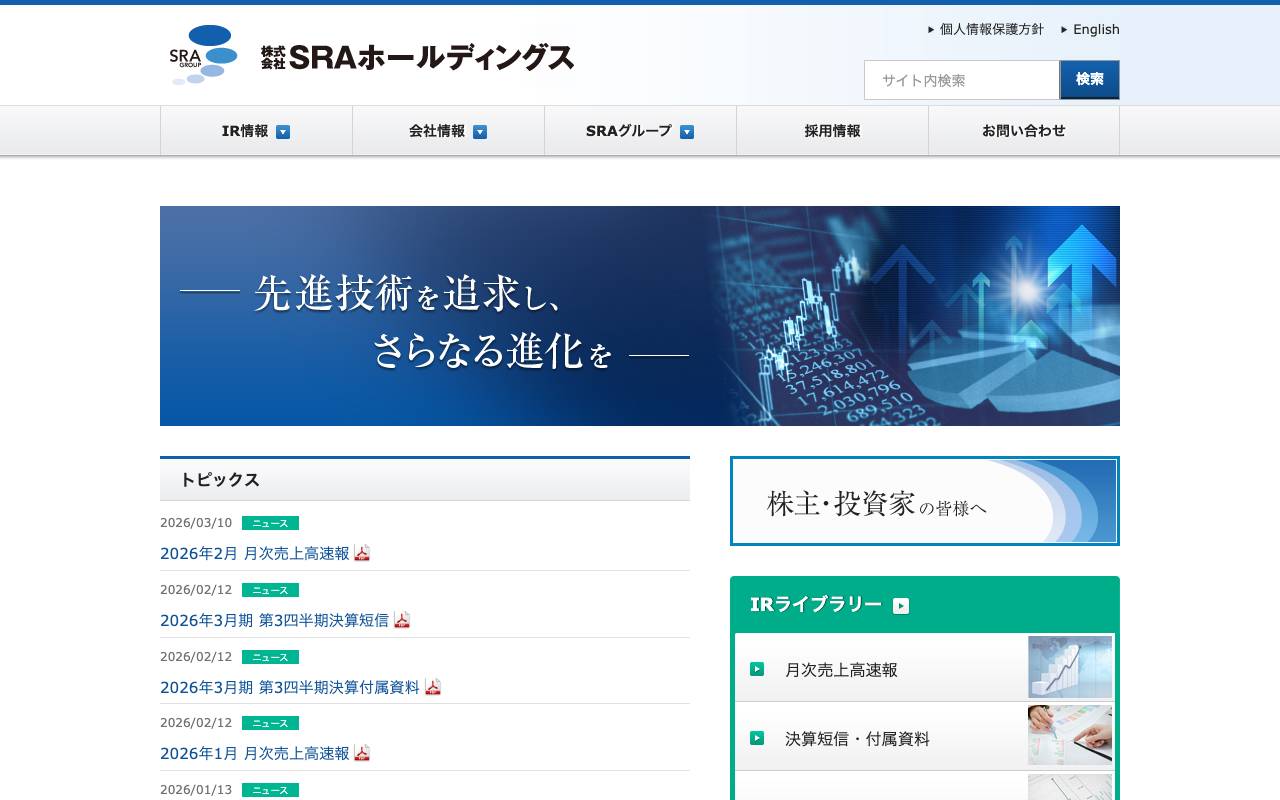Click the green arrow beside 決算短信・付属資料
This screenshot has height=800, width=1280.
(757, 738)
